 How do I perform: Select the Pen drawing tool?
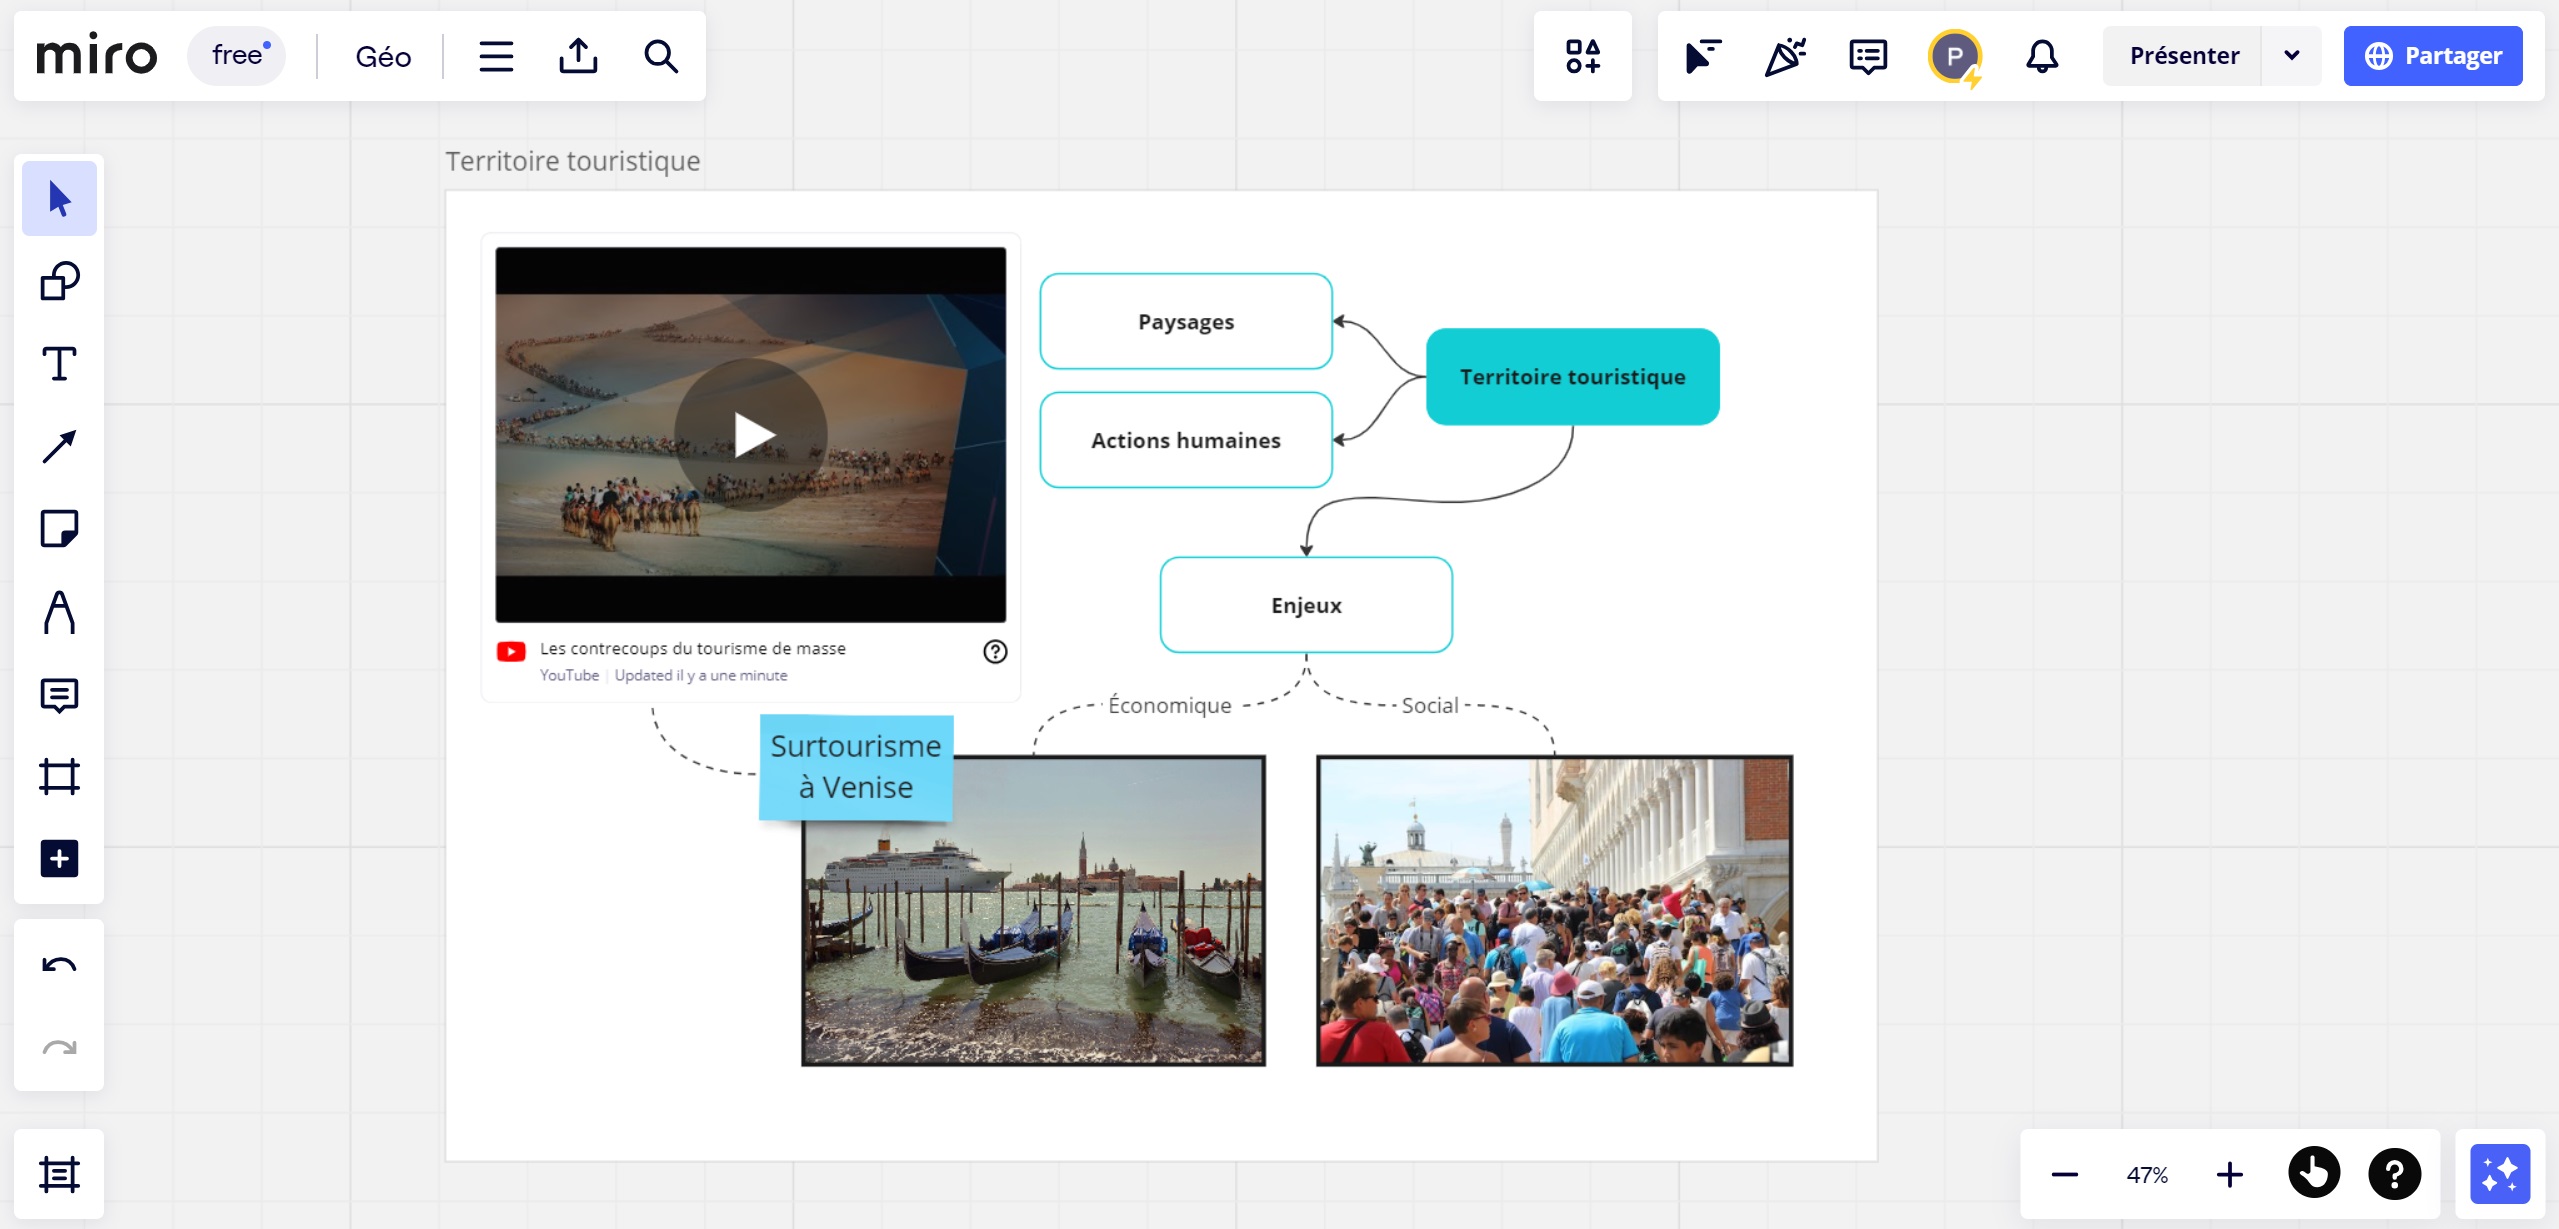(x=59, y=611)
